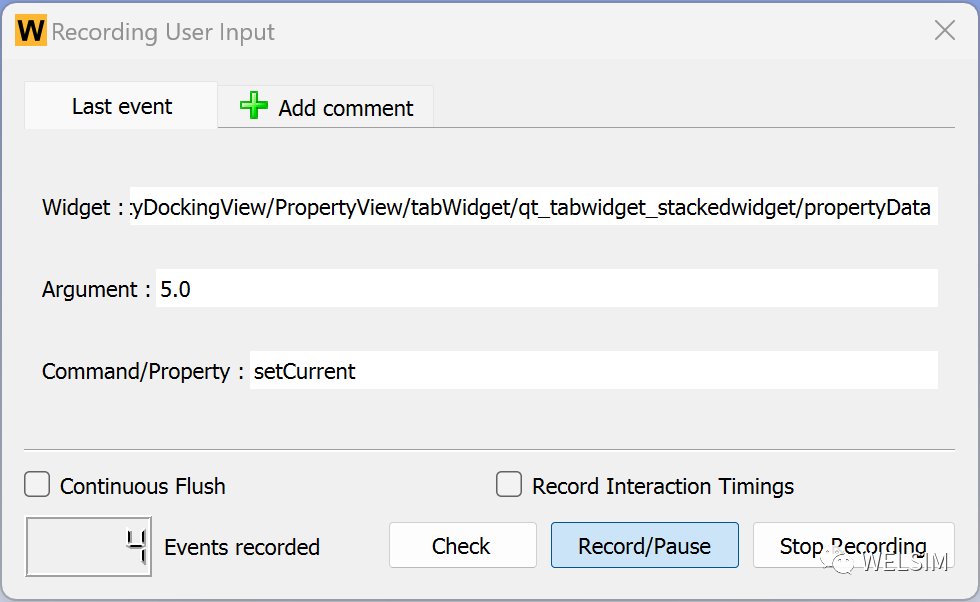Close the Recording User Input dialog
Screen dimensions: 980x602
pyautogui.click(x=944, y=30)
